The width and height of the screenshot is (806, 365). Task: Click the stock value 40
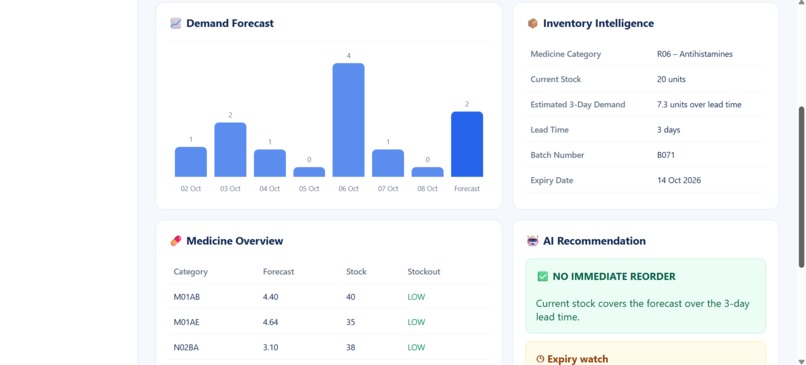(351, 297)
